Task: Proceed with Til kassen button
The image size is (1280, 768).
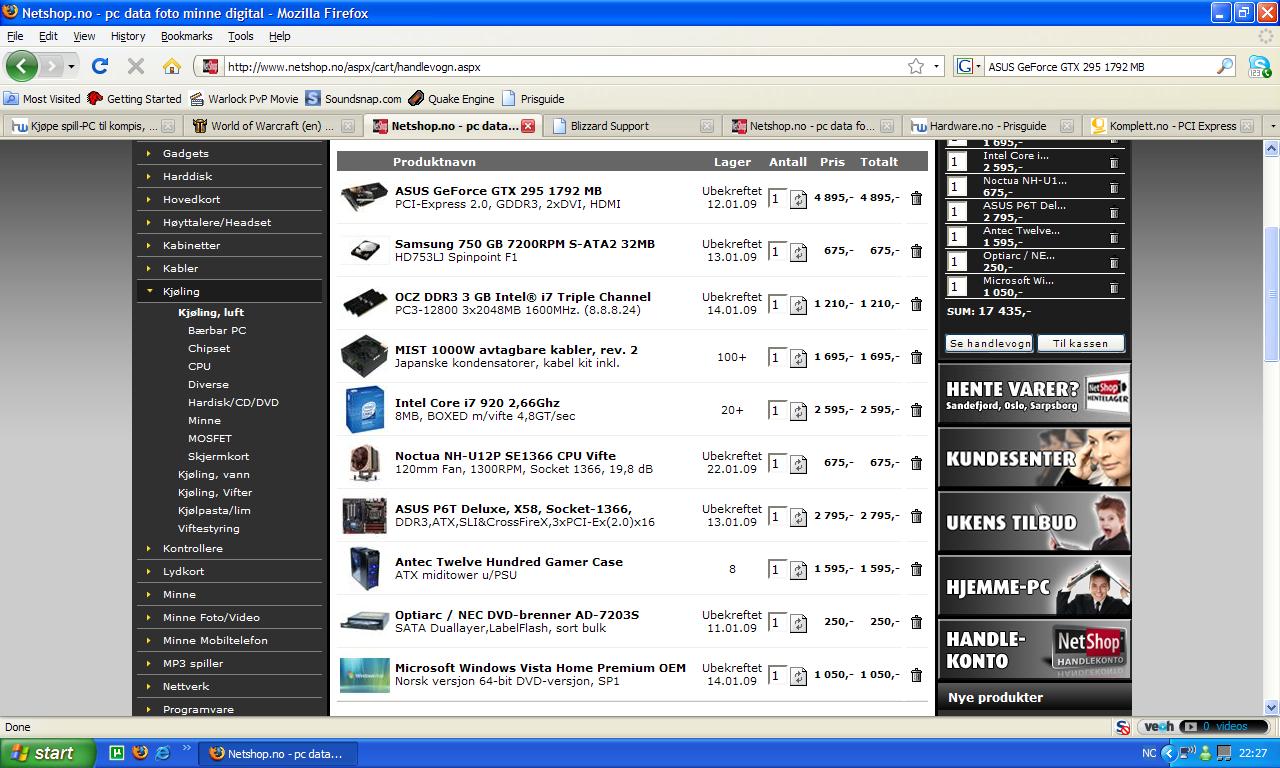Action: 1080,343
